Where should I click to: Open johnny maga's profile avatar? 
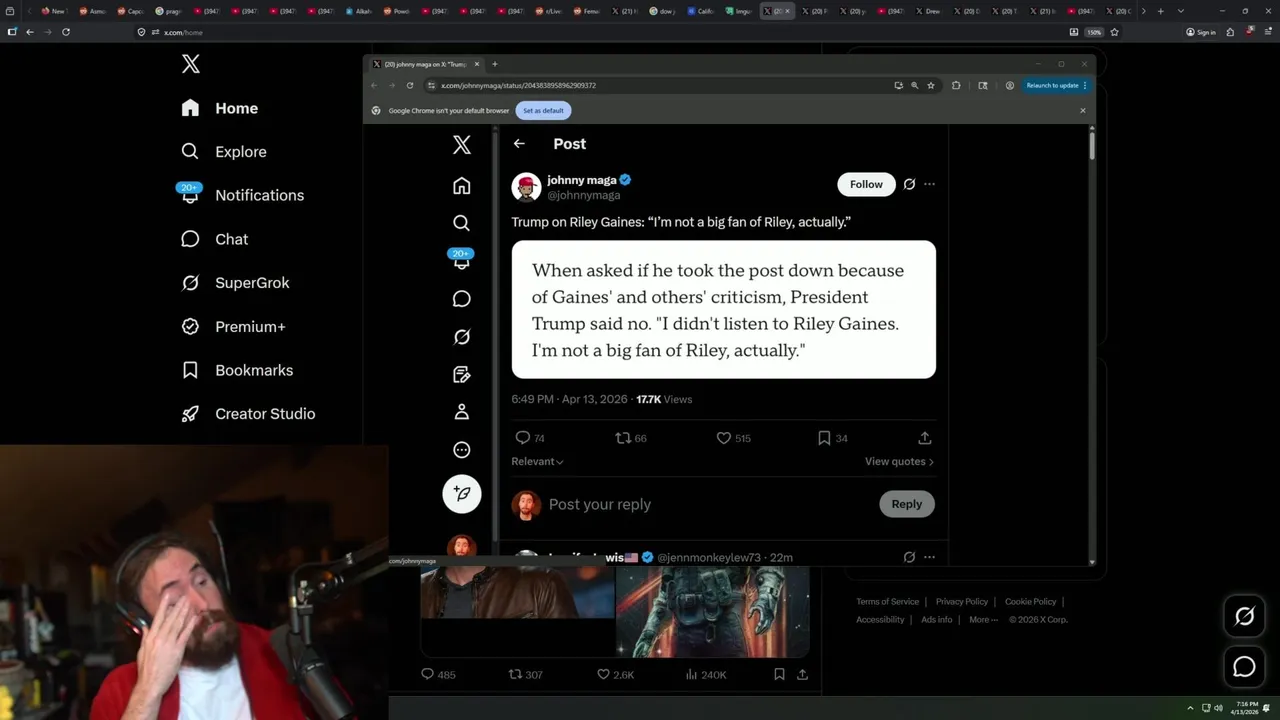pos(526,187)
